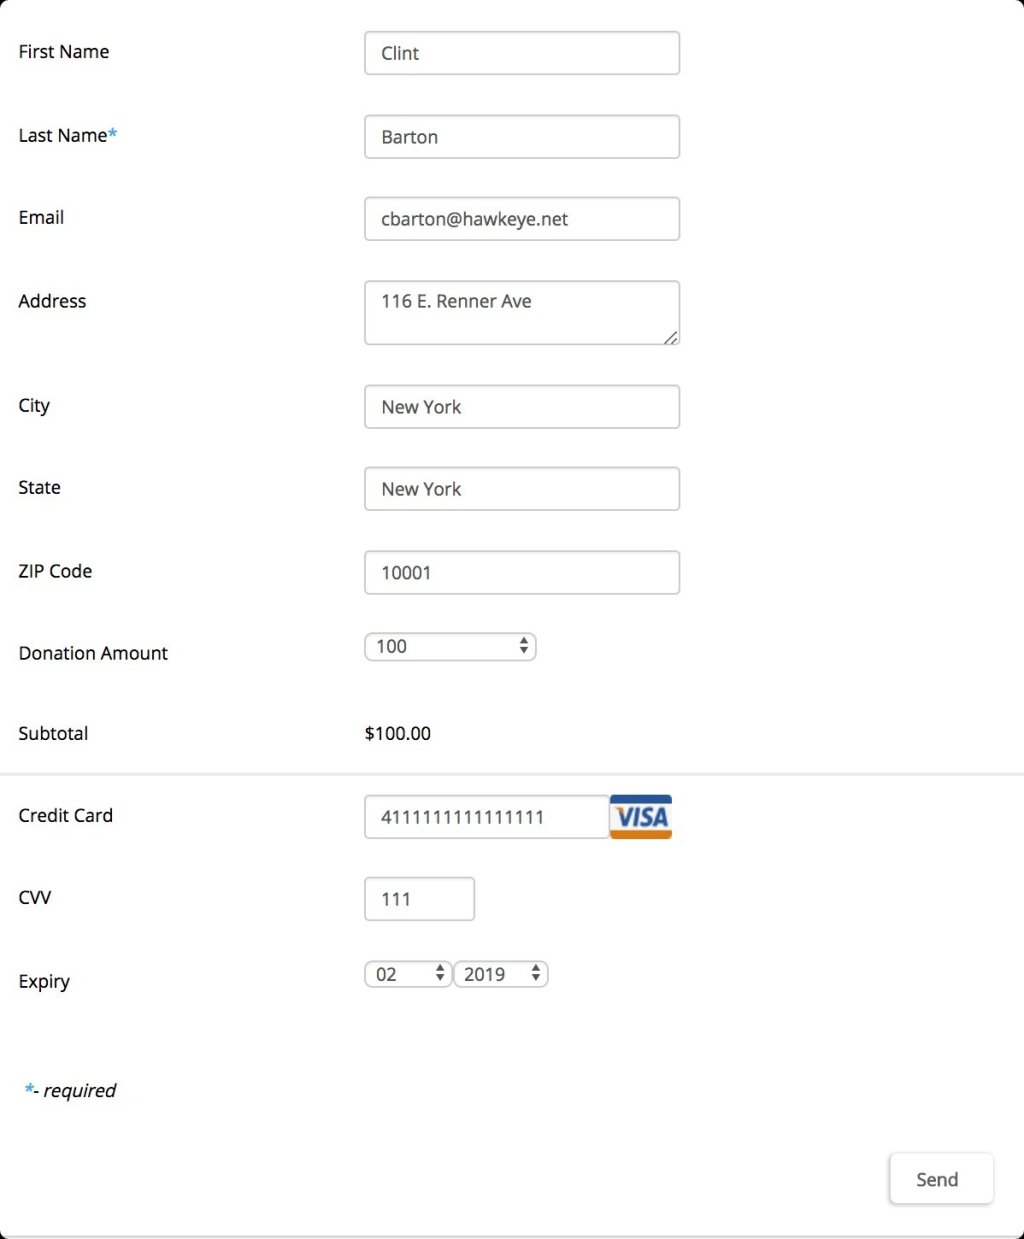1024x1239 pixels.
Task: Click the Address textarea resize handle
Action: tap(671, 340)
